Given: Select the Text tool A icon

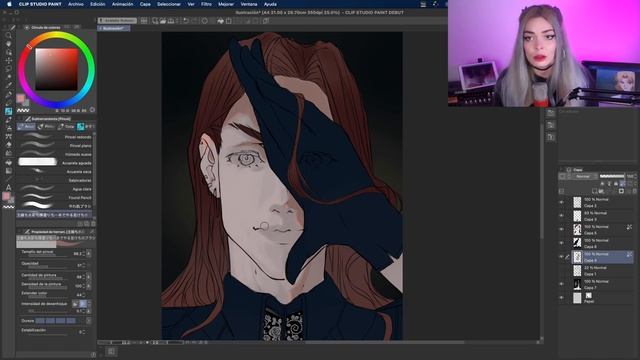Looking at the screenshot, I should (x=9, y=188).
